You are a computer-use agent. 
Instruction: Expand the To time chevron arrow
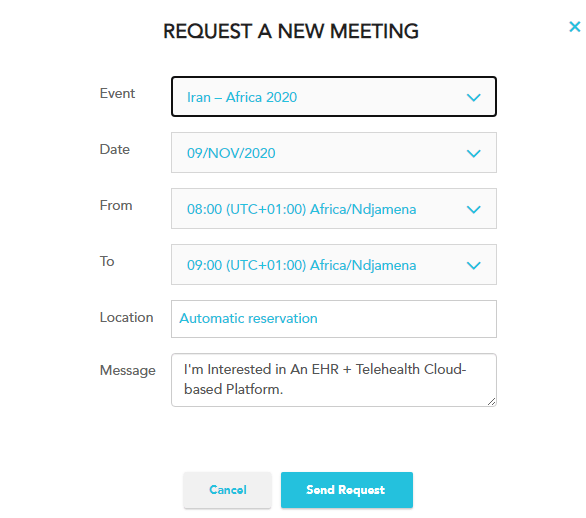(x=474, y=265)
